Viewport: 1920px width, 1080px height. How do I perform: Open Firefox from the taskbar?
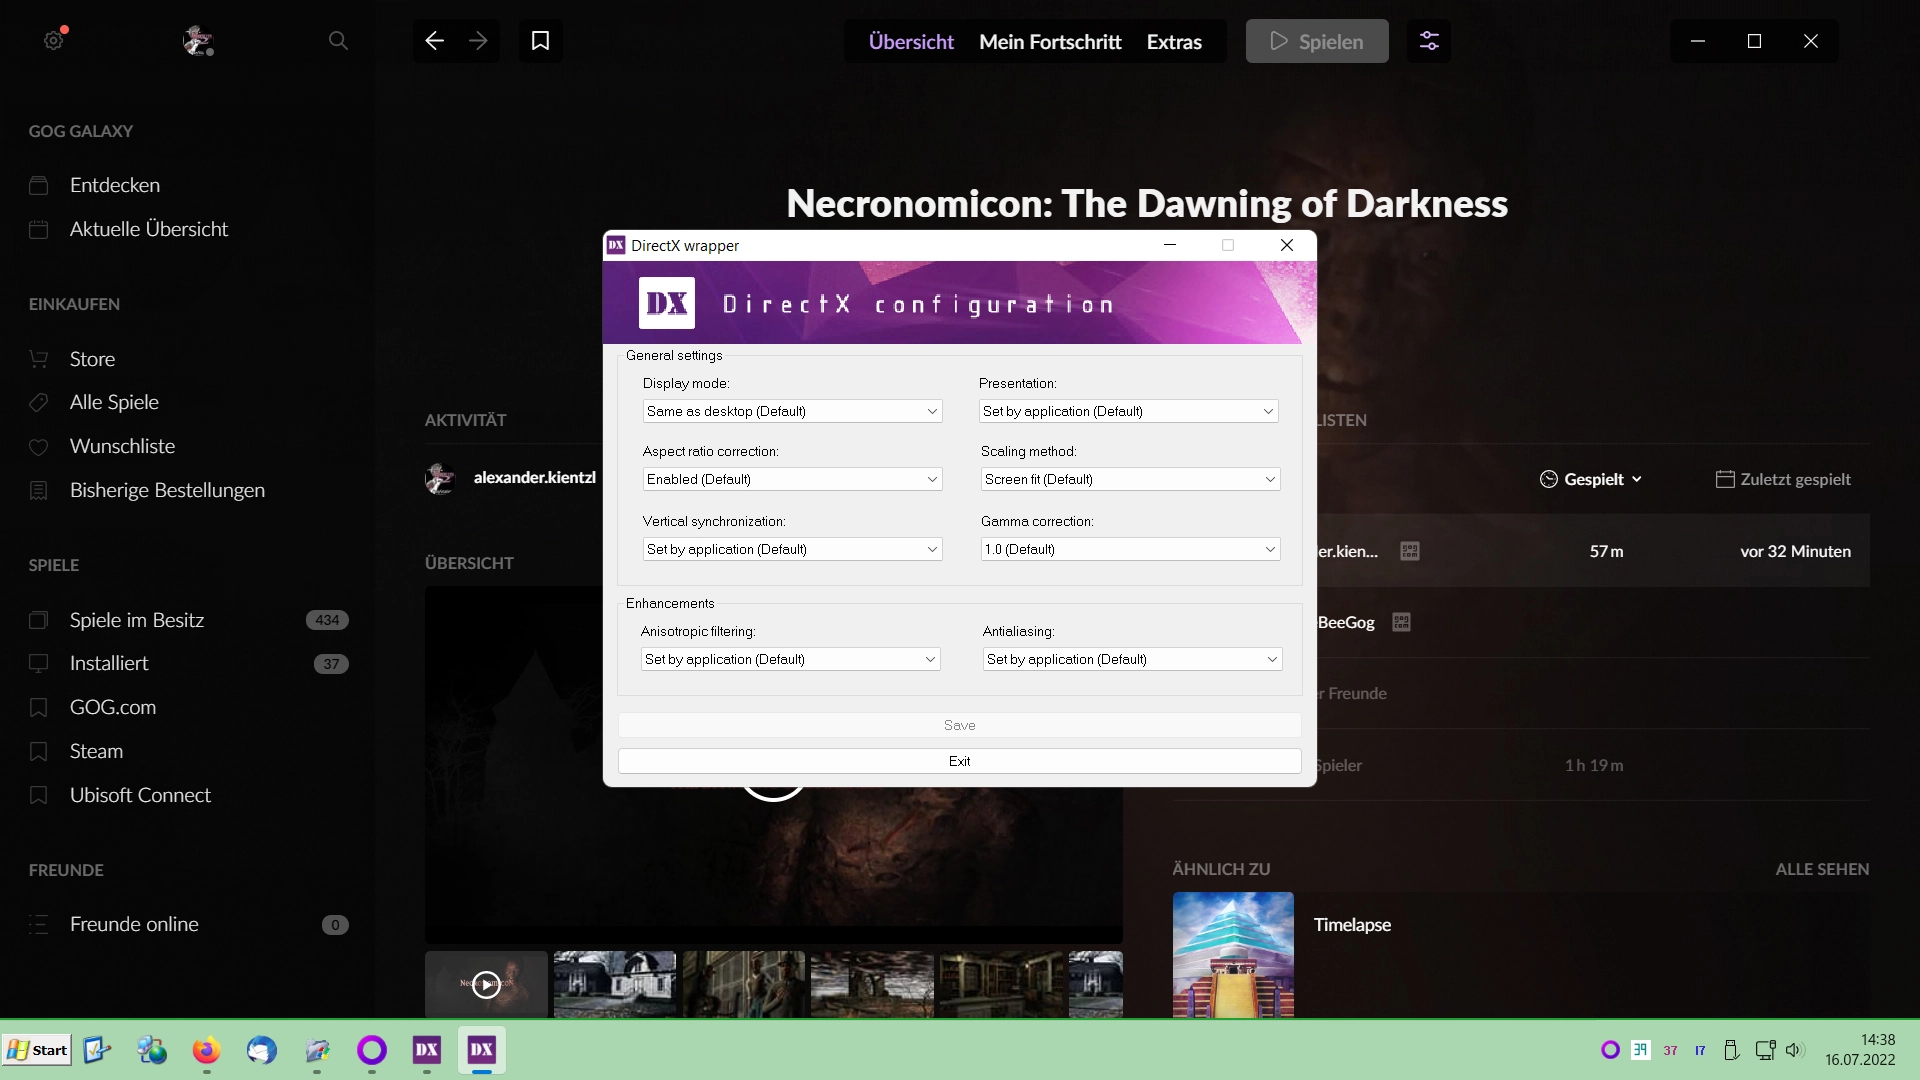tap(206, 1050)
